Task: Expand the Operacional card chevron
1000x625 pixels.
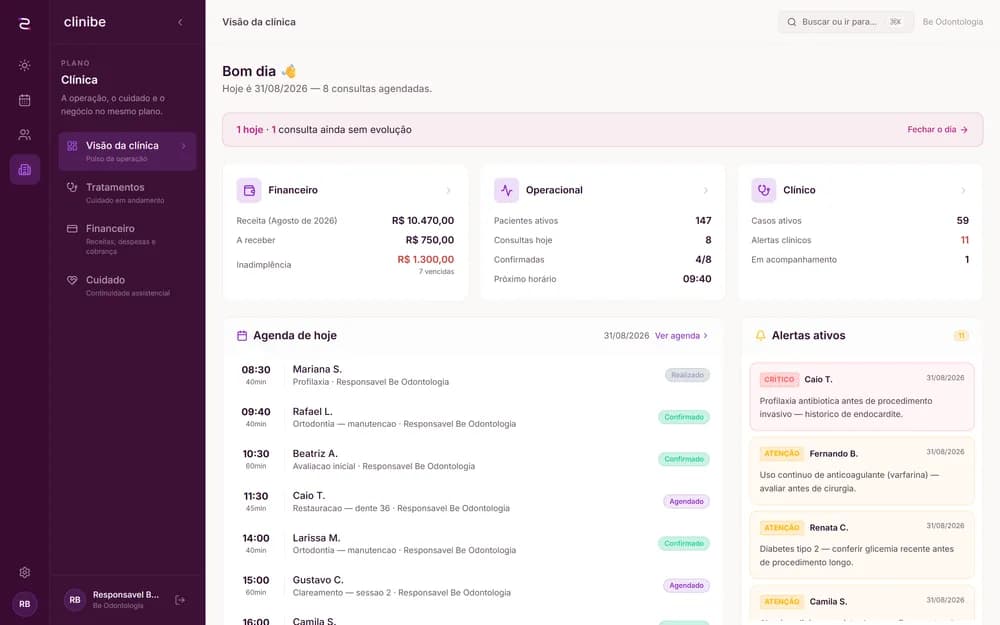Action: point(705,190)
